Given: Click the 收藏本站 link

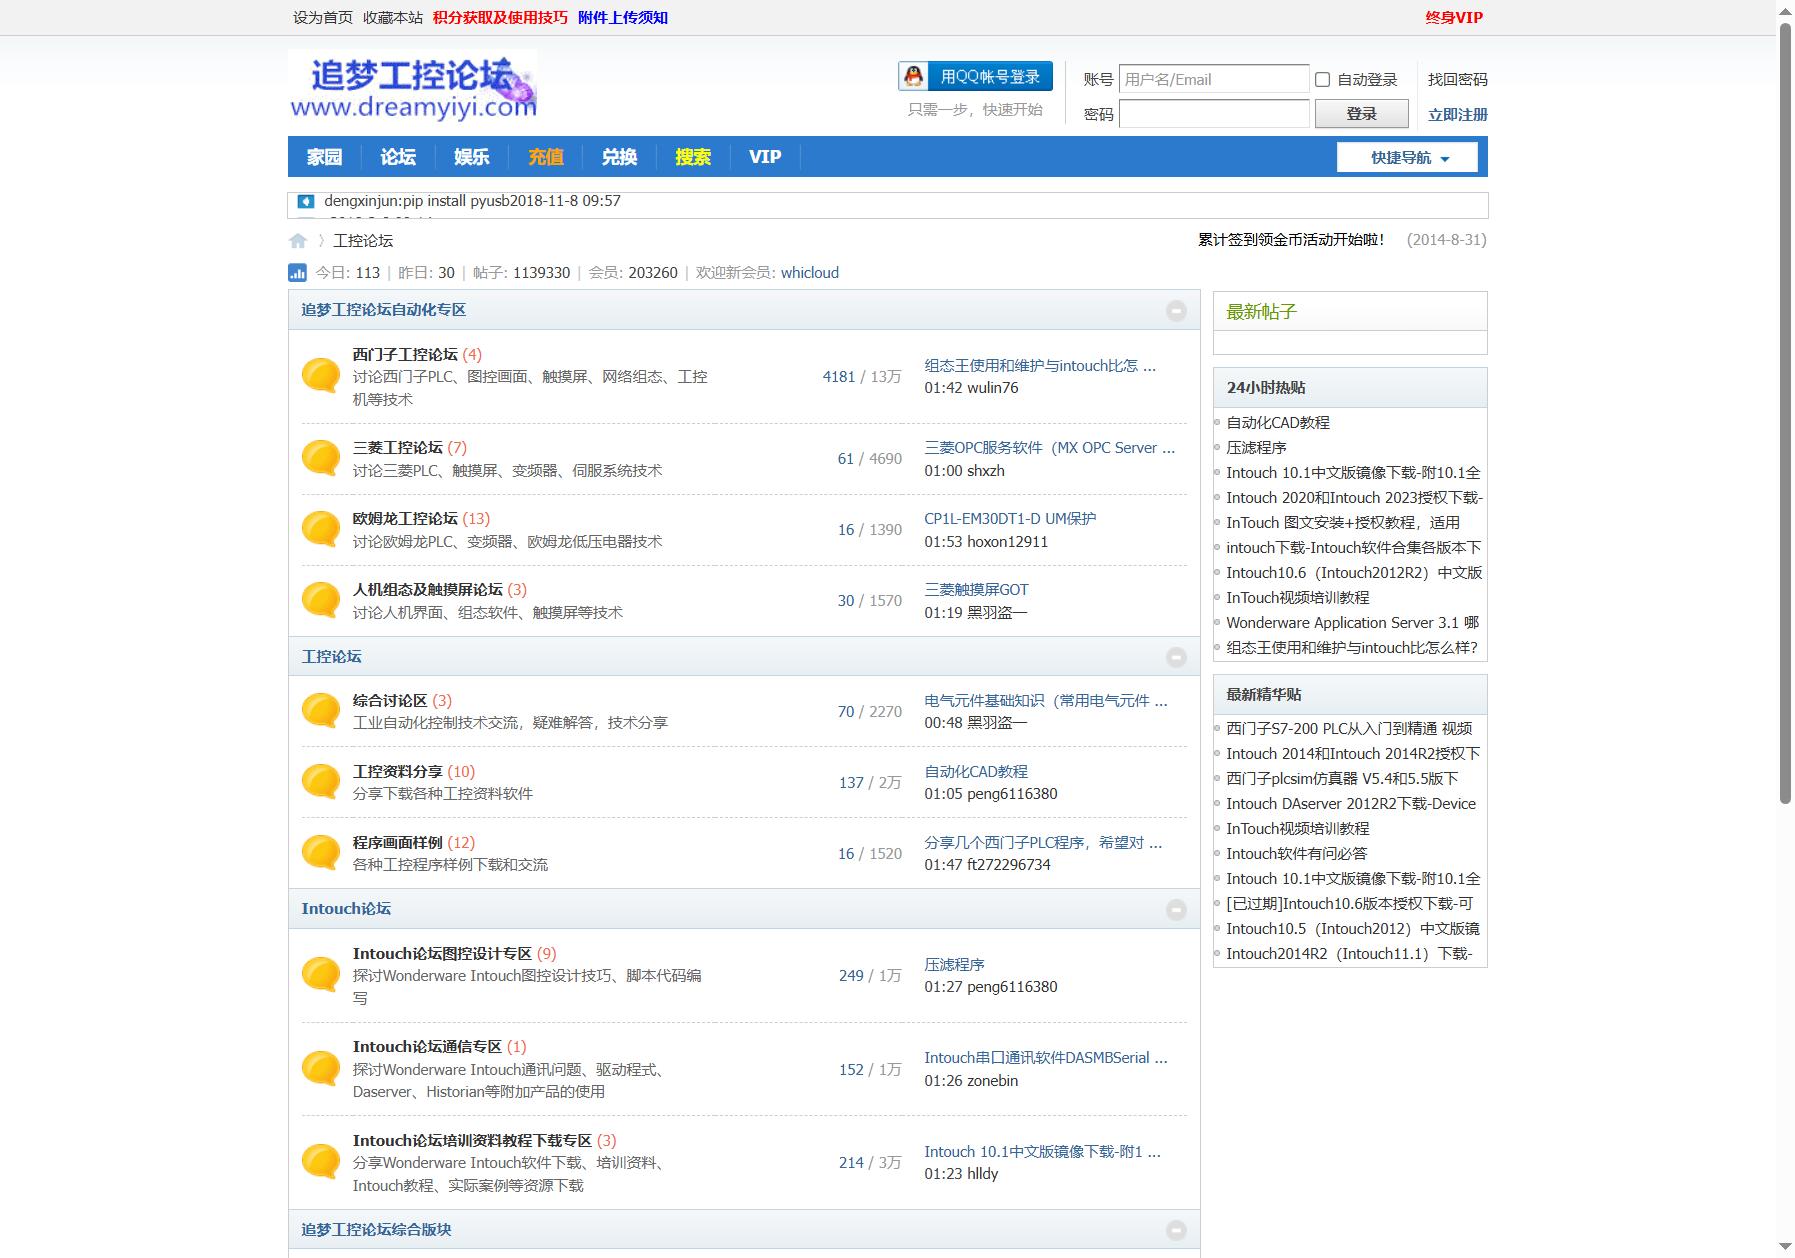Looking at the screenshot, I should [393, 17].
